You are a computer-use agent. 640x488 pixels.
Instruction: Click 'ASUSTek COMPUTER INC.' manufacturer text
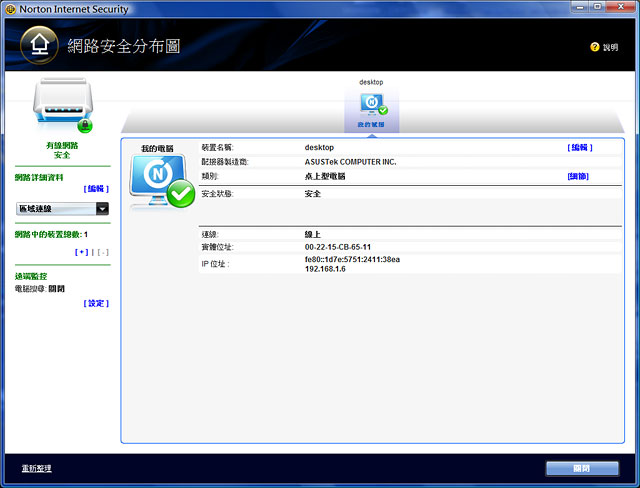[x=350, y=162]
